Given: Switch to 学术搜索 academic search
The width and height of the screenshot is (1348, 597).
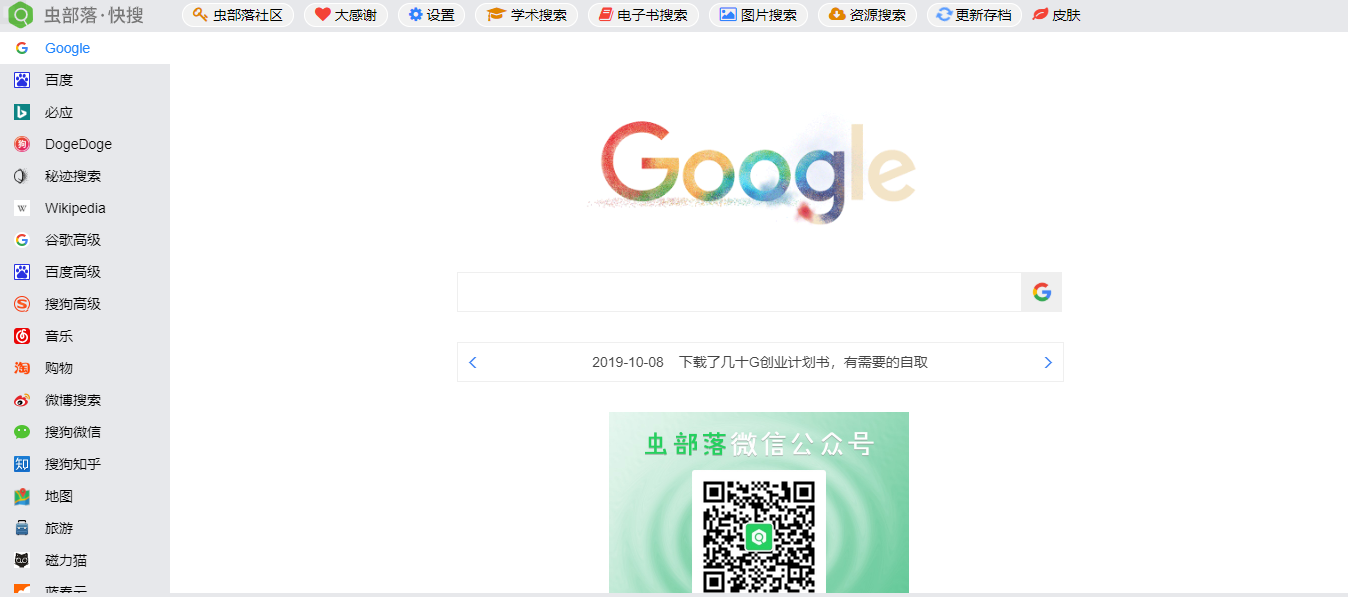Looking at the screenshot, I should point(526,15).
